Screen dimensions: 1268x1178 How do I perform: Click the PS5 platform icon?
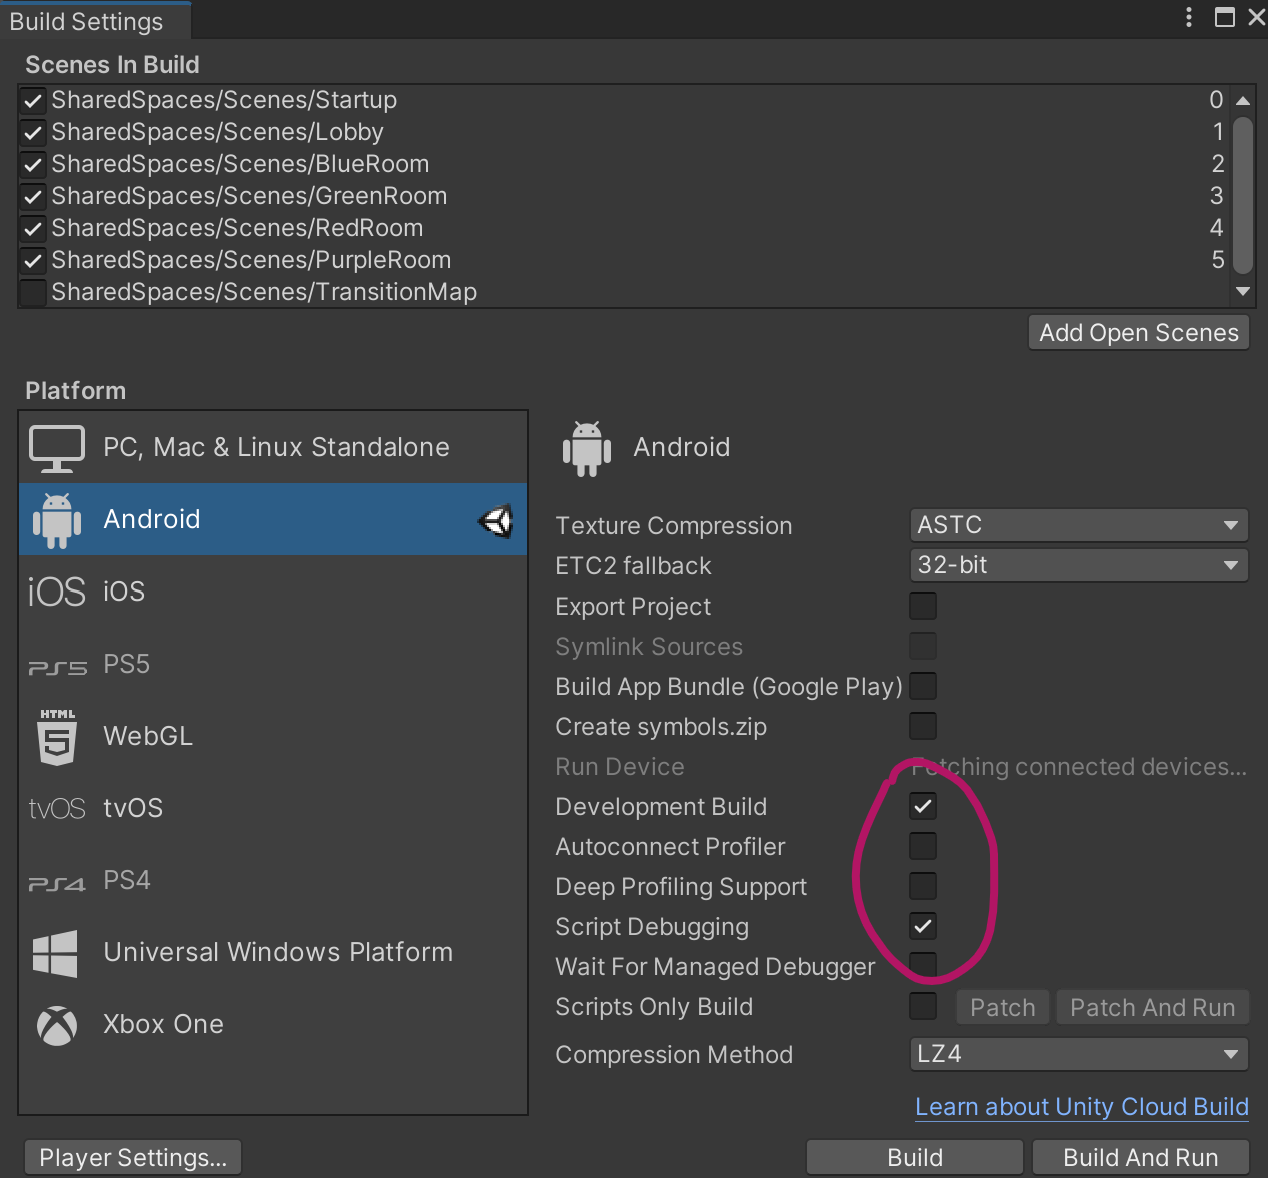pyautogui.click(x=56, y=663)
